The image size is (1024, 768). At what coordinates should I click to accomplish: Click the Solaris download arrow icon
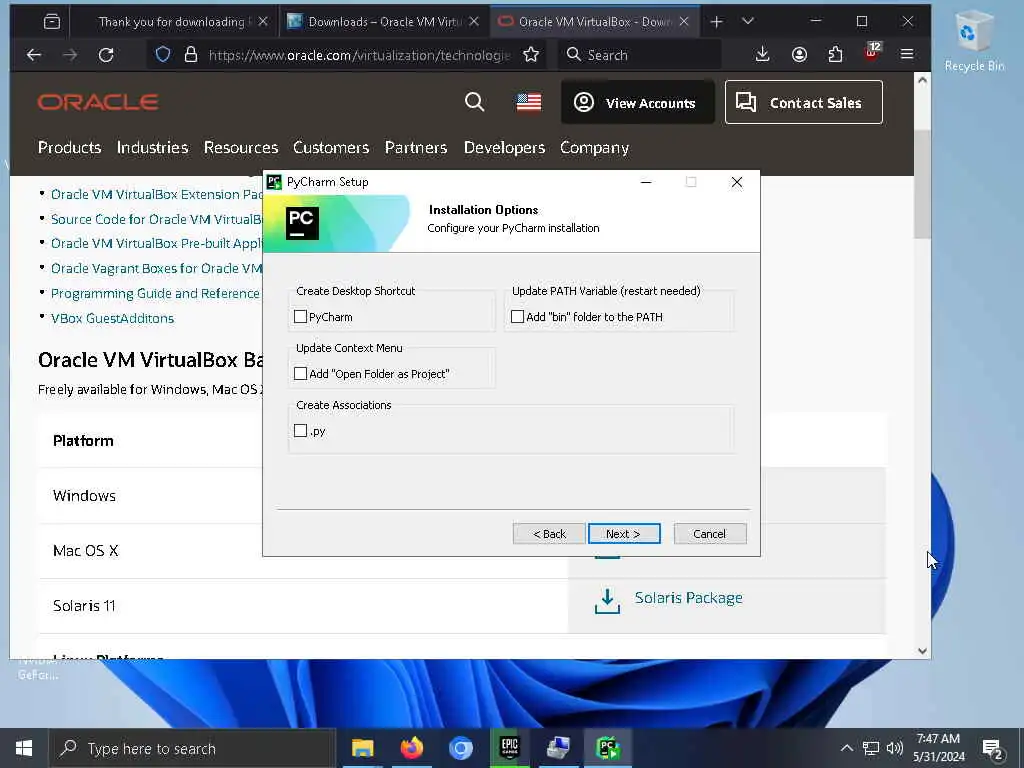pos(607,601)
